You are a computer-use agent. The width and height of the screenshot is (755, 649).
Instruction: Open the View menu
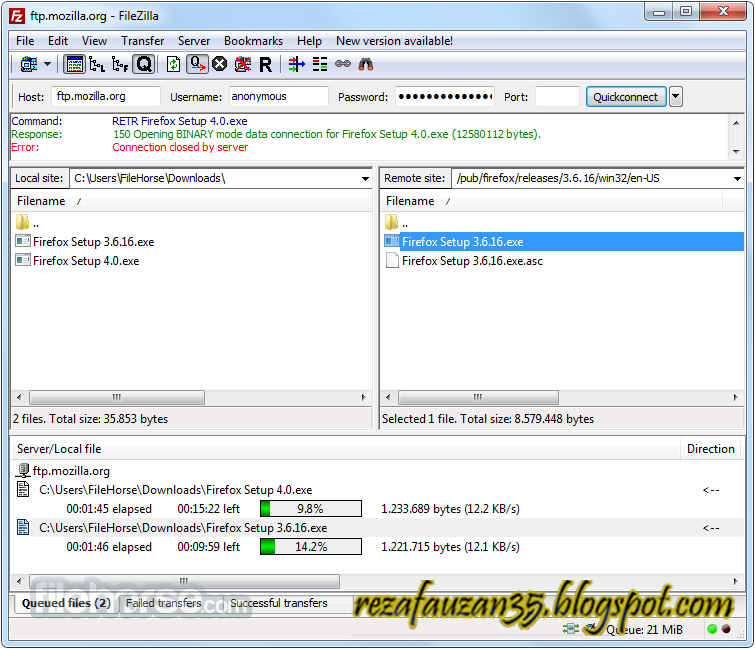tap(94, 41)
